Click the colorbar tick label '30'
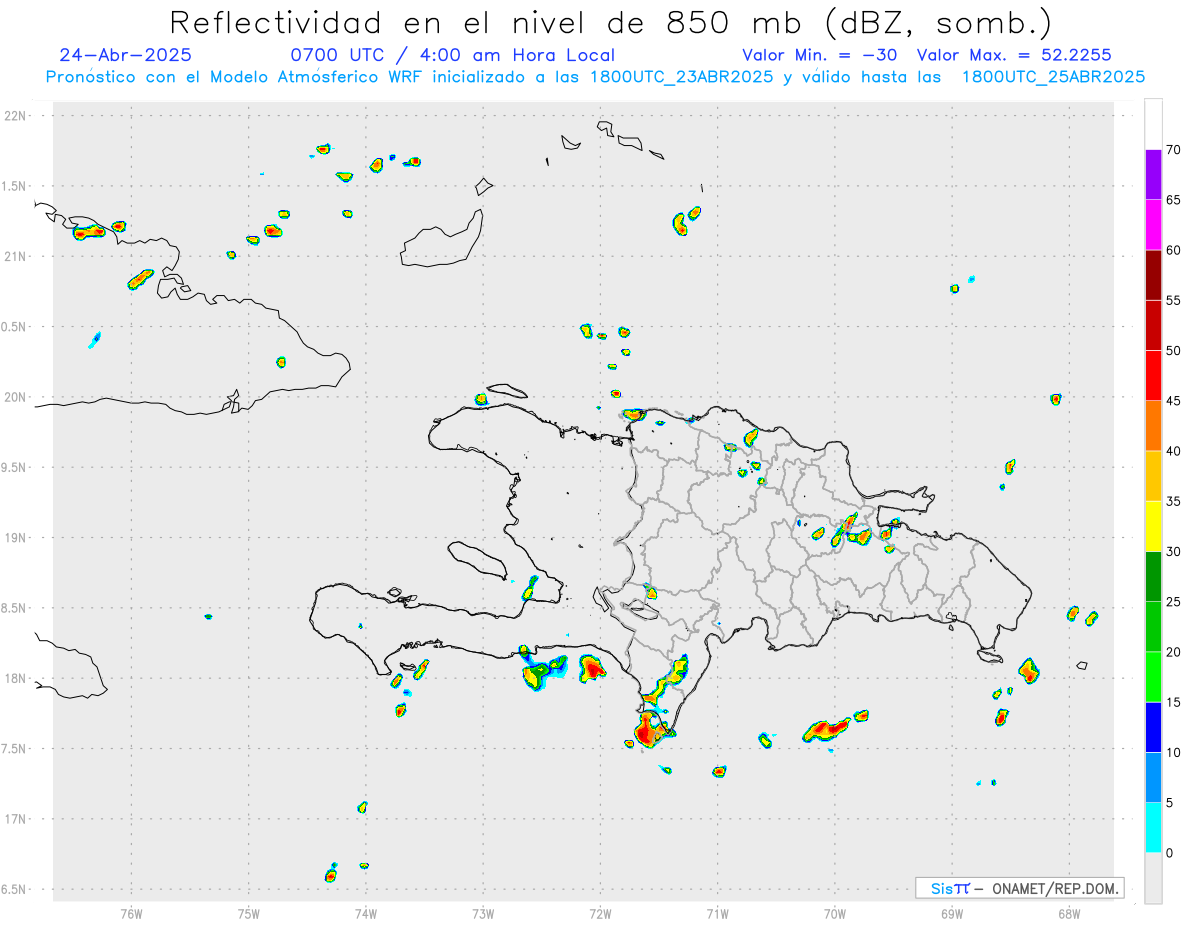This screenshot has height=927, width=1200. (x=1173, y=552)
